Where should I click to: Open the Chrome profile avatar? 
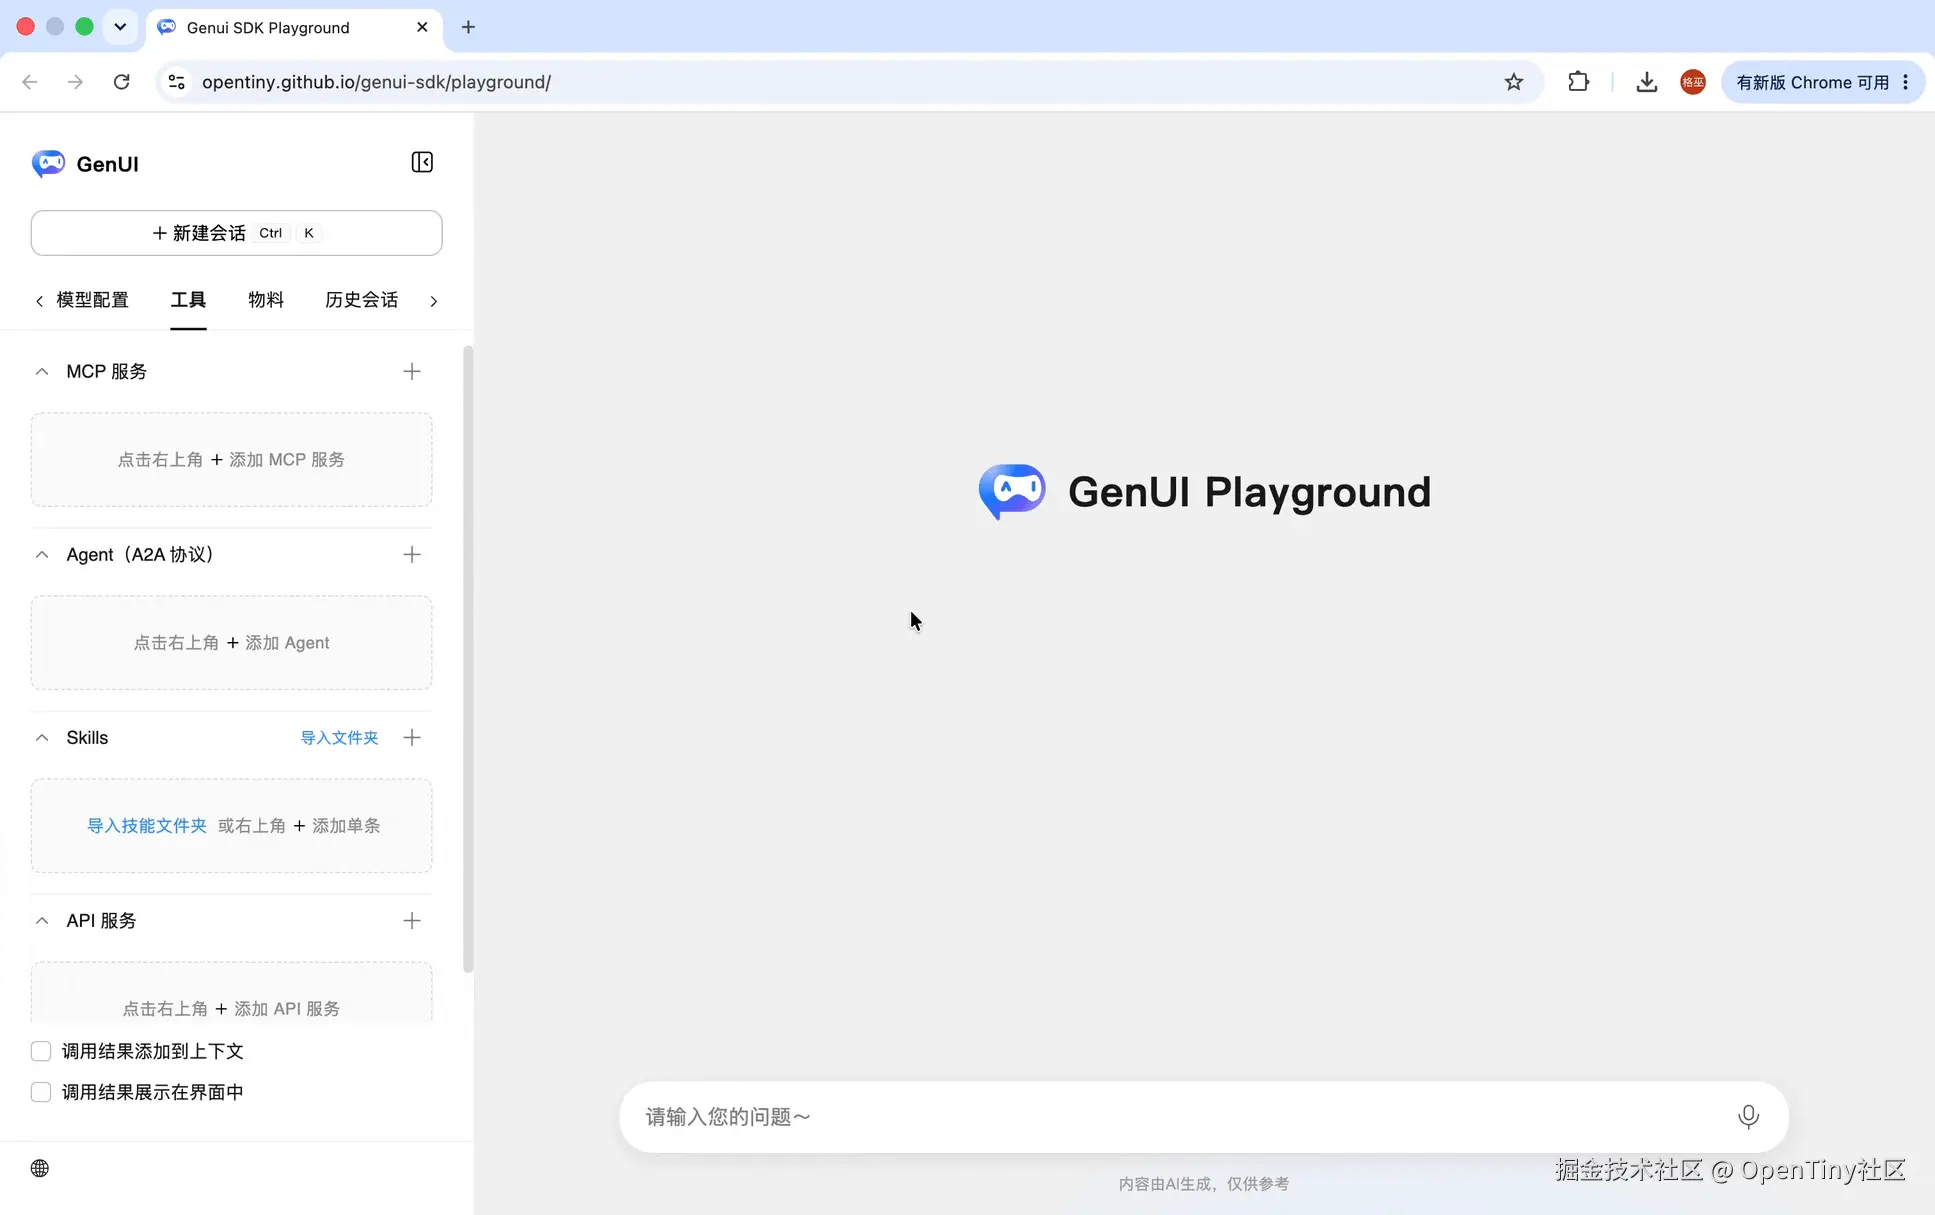(1693, 82)
